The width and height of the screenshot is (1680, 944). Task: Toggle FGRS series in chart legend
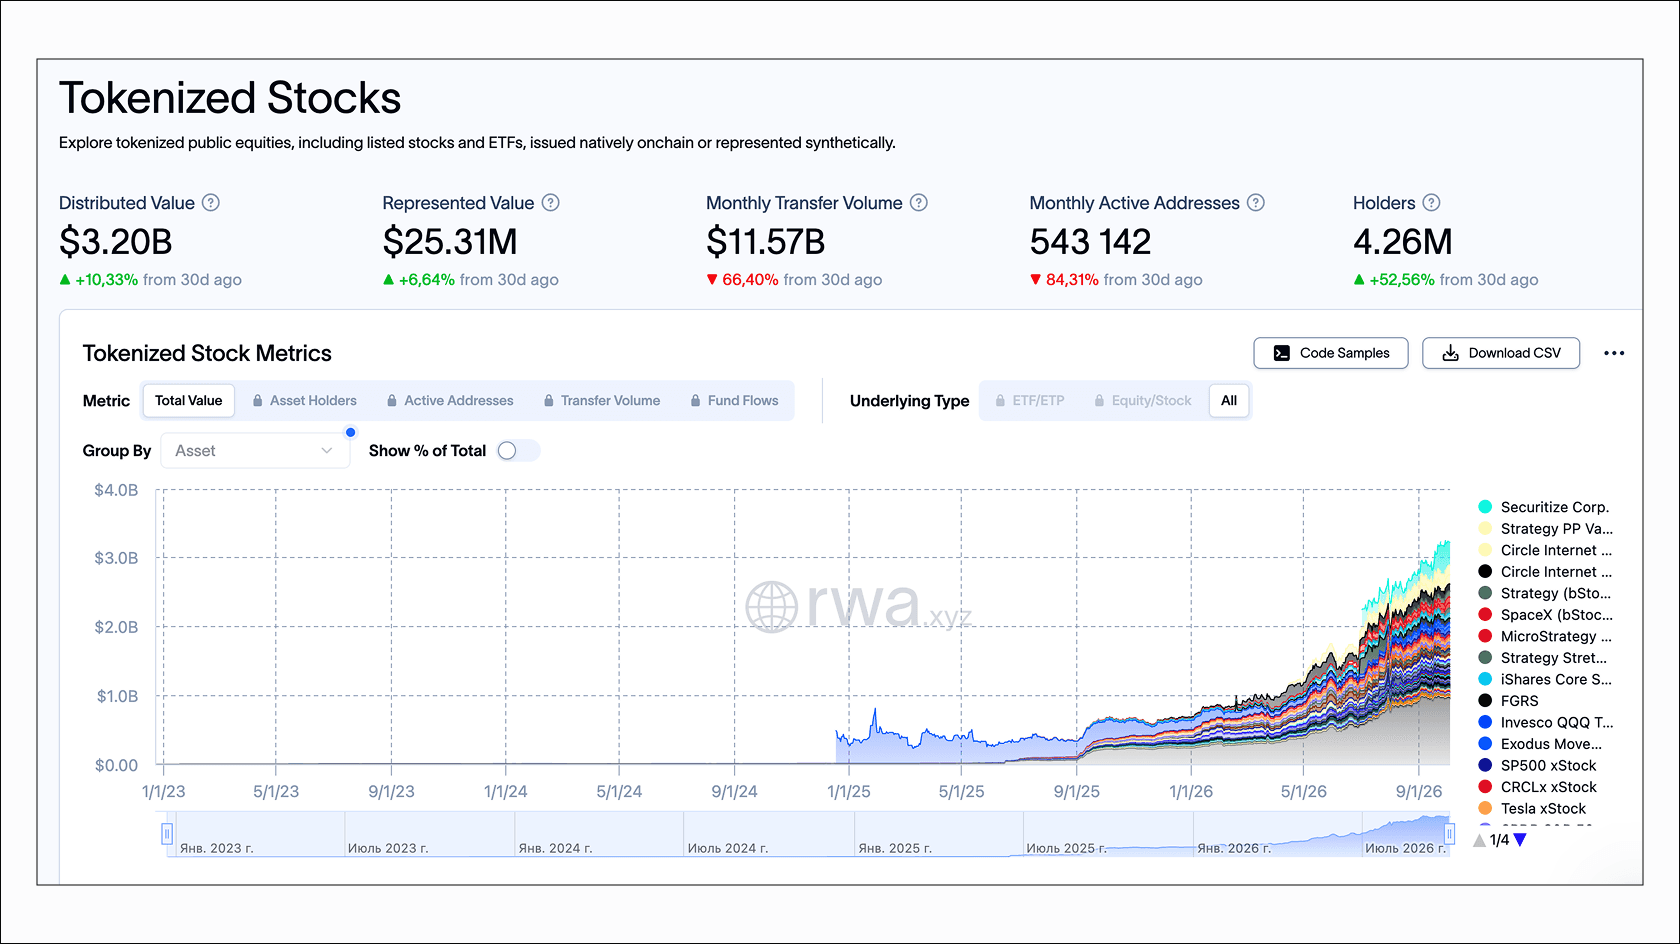(1508, 701)
